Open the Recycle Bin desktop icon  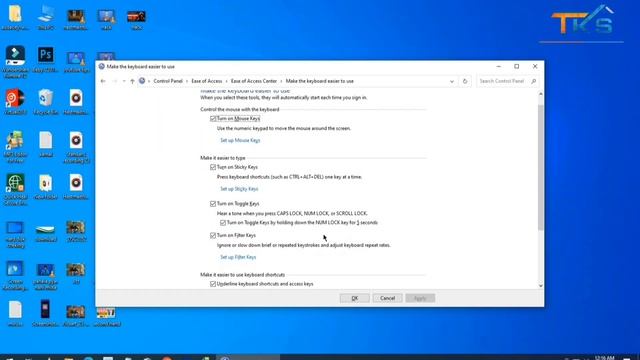coord(46,102)
